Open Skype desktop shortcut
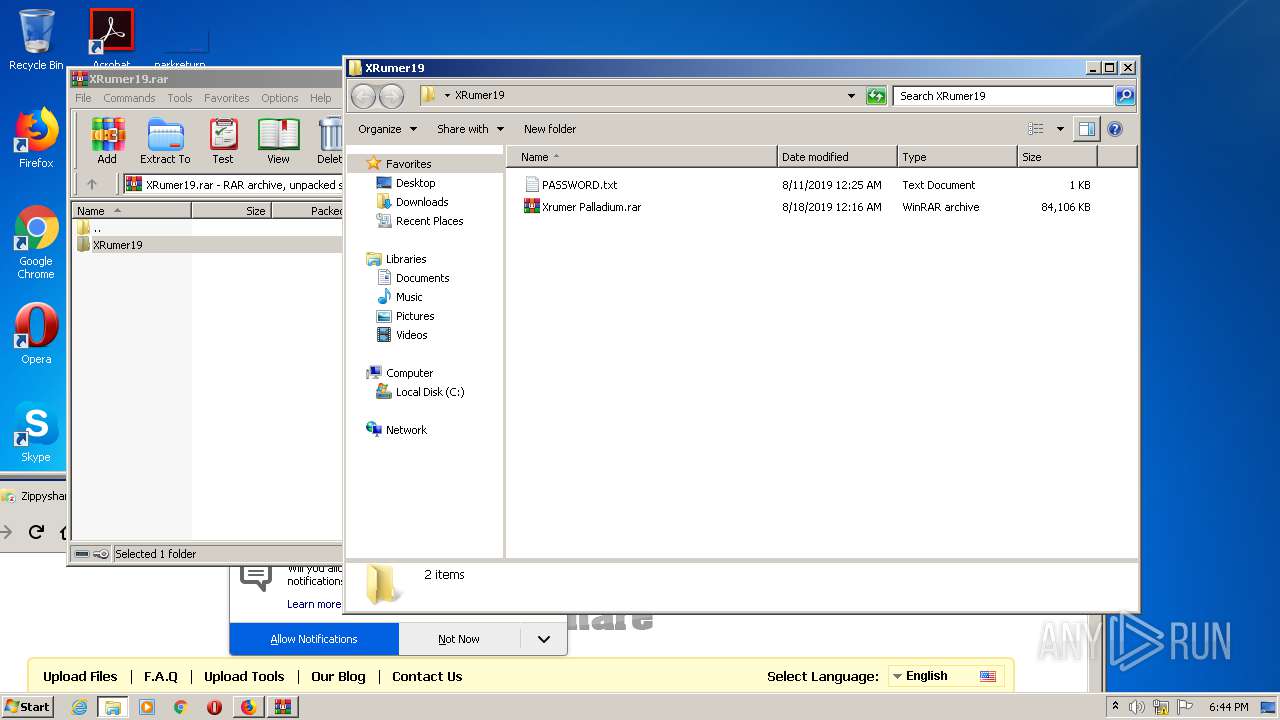The width and height of the screenshot is (1280, 720). coord(36,432)
